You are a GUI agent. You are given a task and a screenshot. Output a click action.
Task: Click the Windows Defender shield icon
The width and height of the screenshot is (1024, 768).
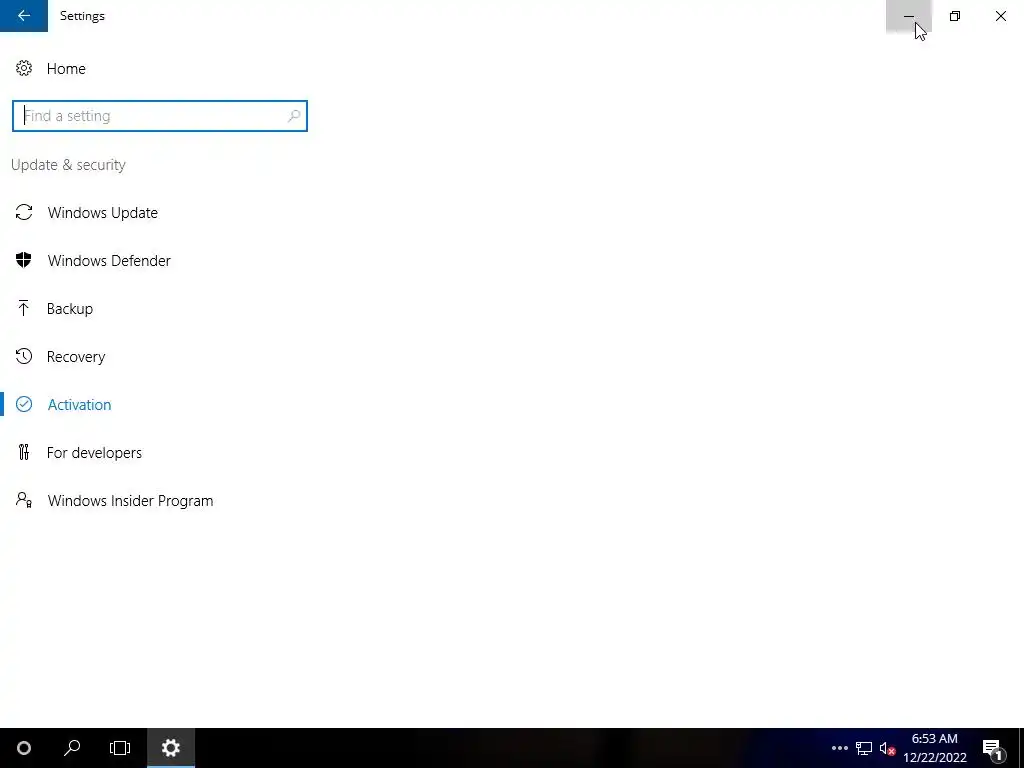click(24, 260)
